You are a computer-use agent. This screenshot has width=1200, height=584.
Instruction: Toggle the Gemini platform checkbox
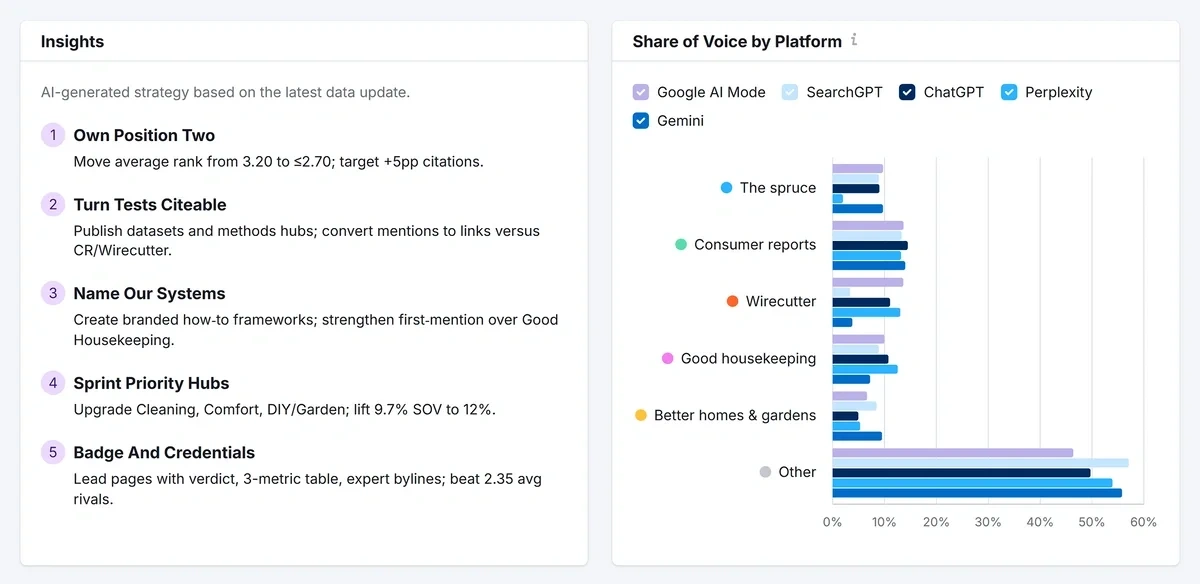point(641,121)
